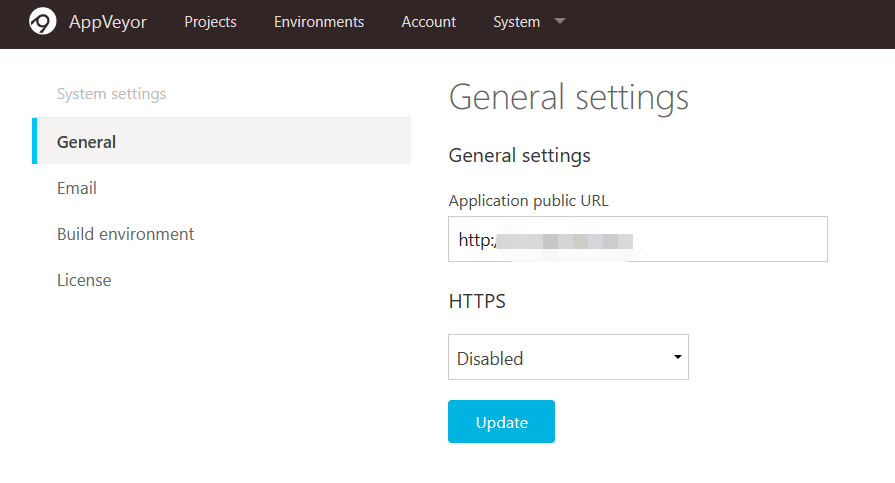Click the small General settings subheading
Image resolution: width=895 pixels, height=483 pixels.
[519, 155]
